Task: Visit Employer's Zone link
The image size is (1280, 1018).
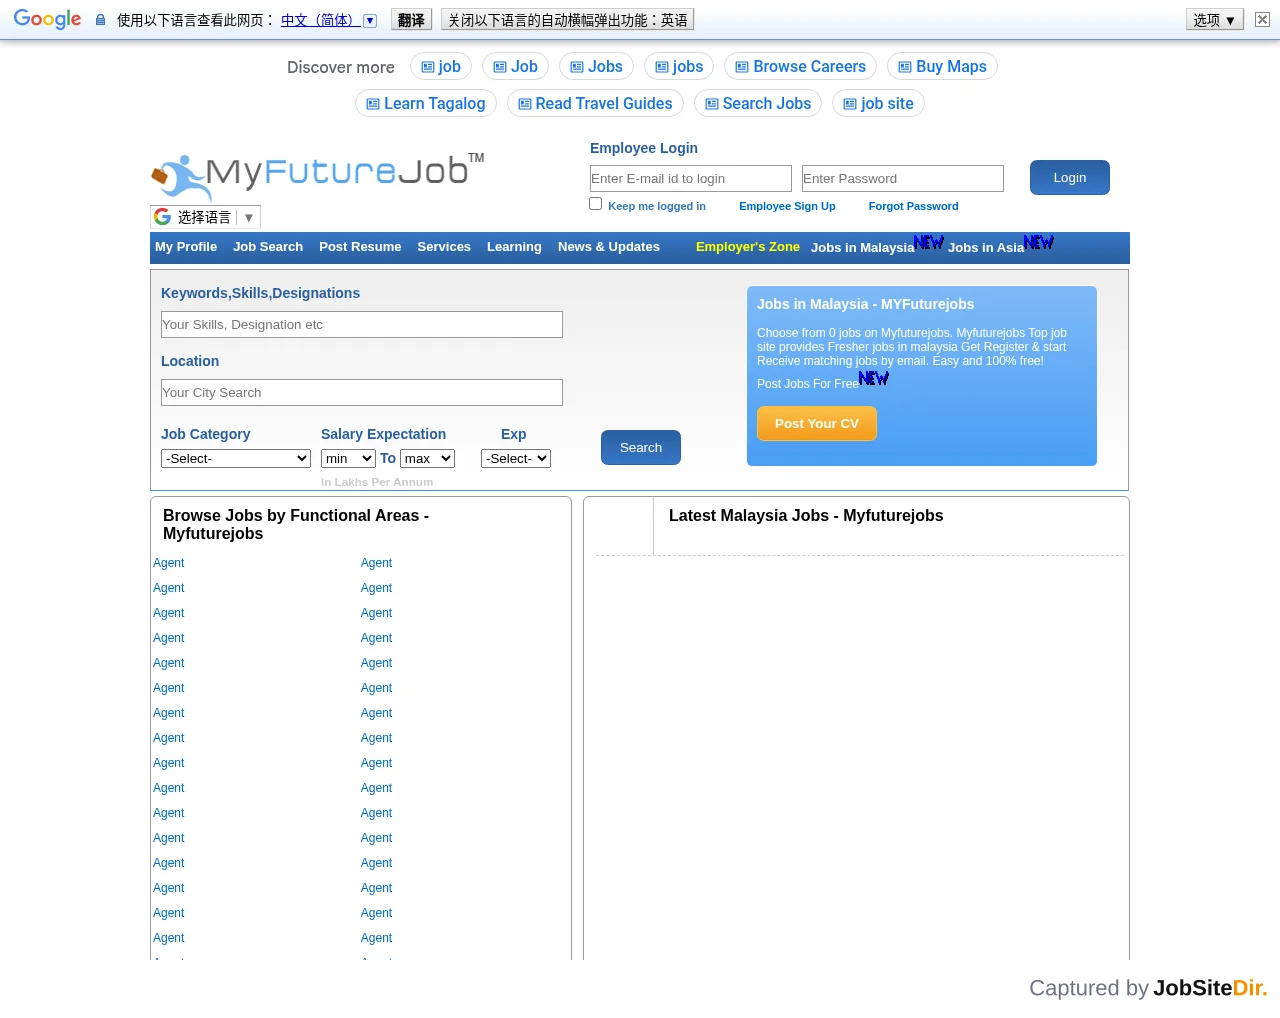Action: pos(748,247)
